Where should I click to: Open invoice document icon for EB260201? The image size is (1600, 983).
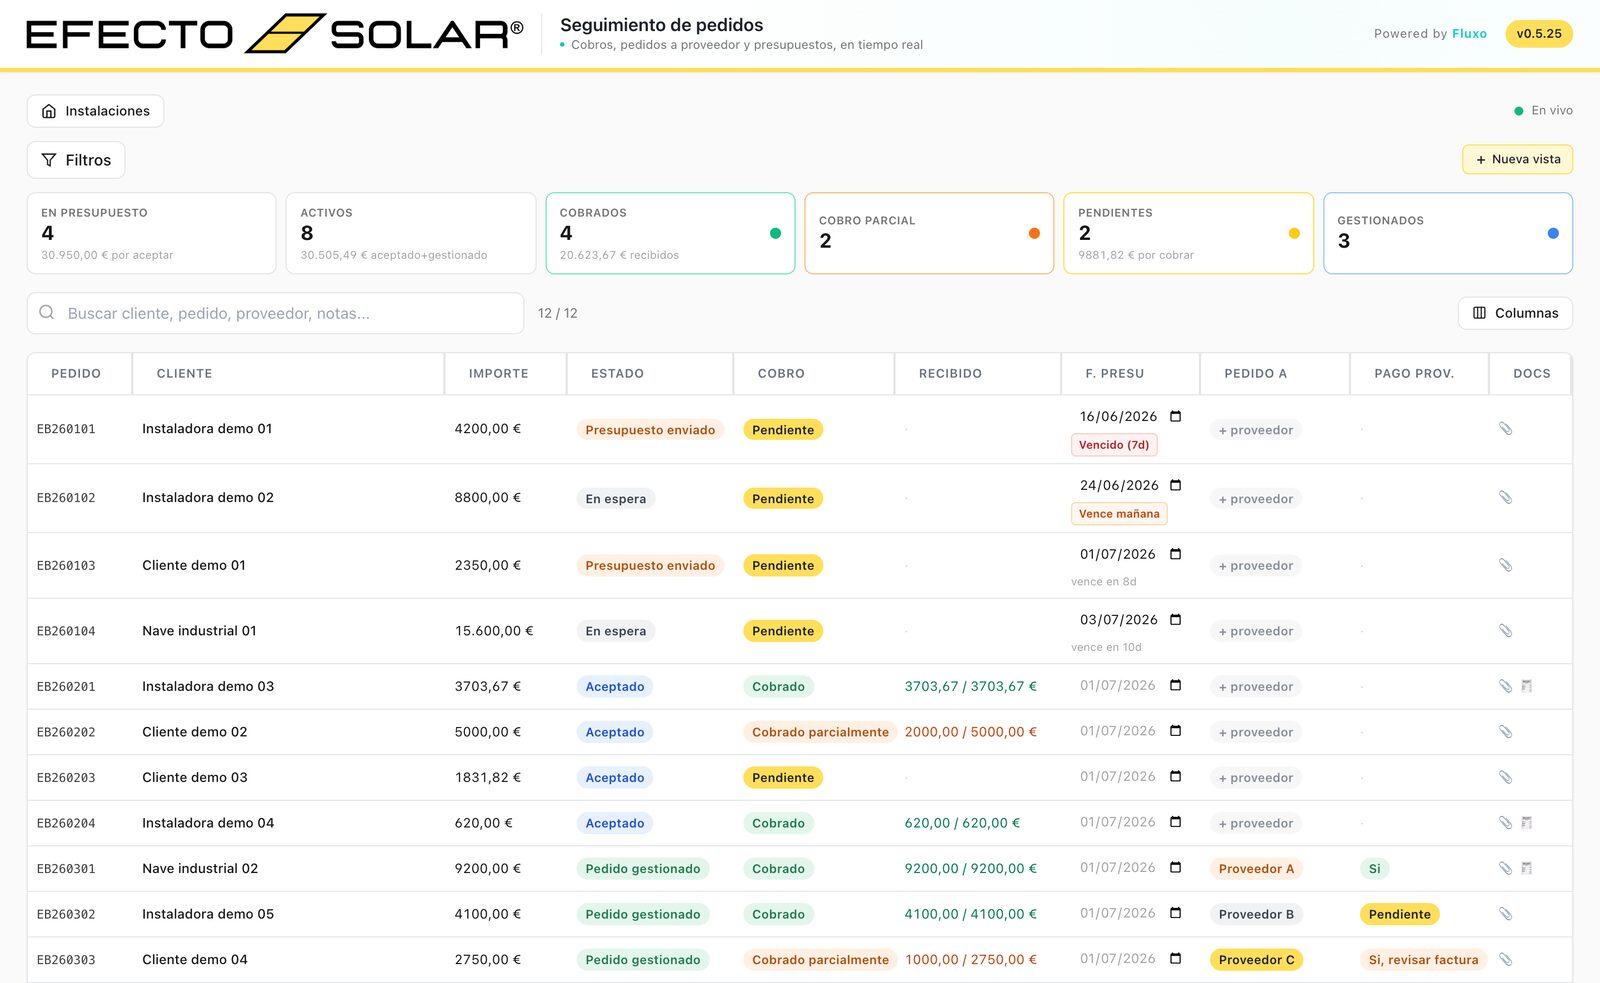[x=1527, y=686]
